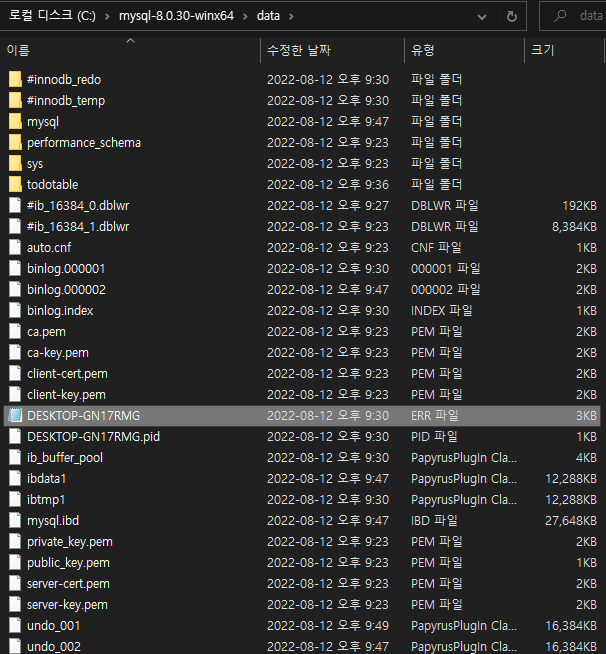Click the #innodb_redo folder icon

click(x=15, y=79)
